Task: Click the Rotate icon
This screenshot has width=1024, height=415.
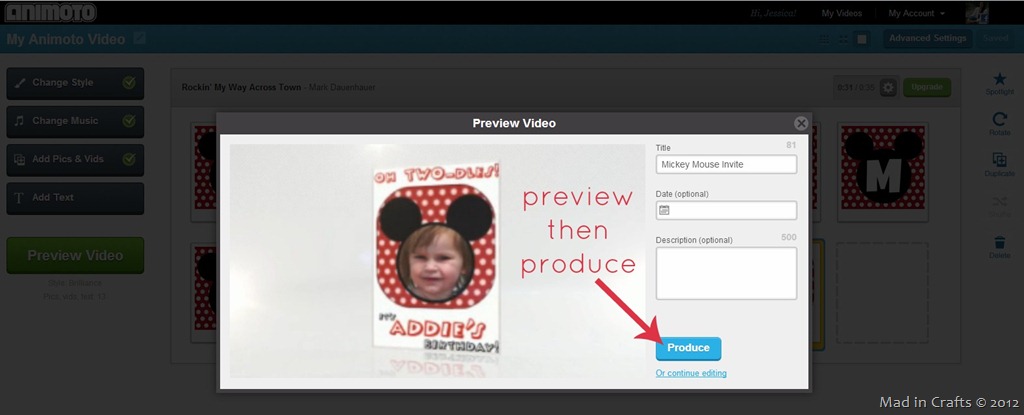Action: tap(999, 120)
